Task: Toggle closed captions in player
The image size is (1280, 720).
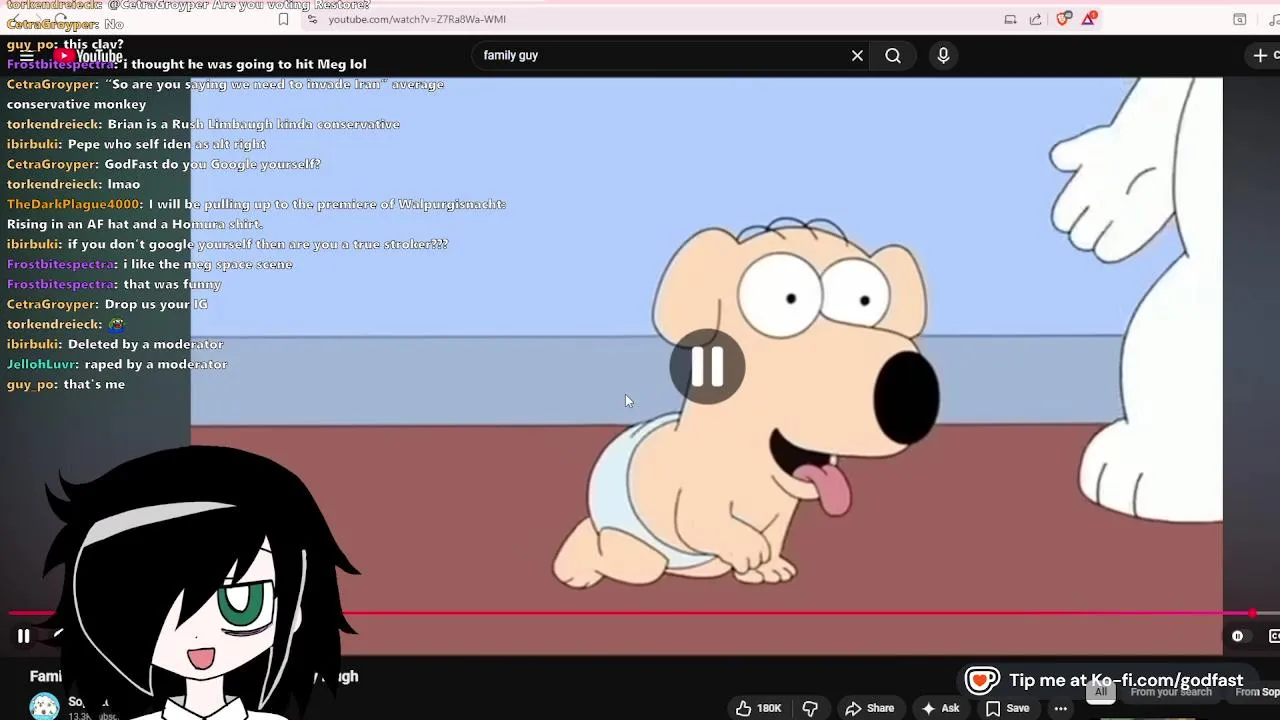Action: tap(1274, 636)
